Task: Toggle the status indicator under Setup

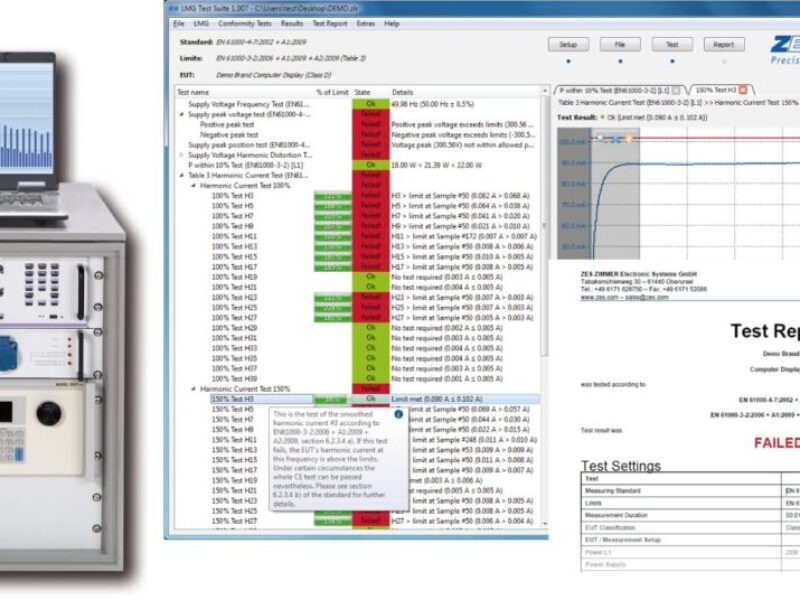Action: pos(568,61)
